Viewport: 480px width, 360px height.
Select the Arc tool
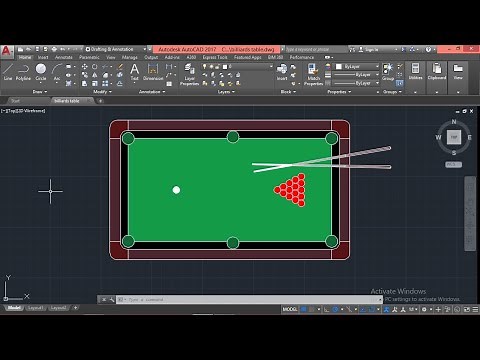tap(57, 72)
